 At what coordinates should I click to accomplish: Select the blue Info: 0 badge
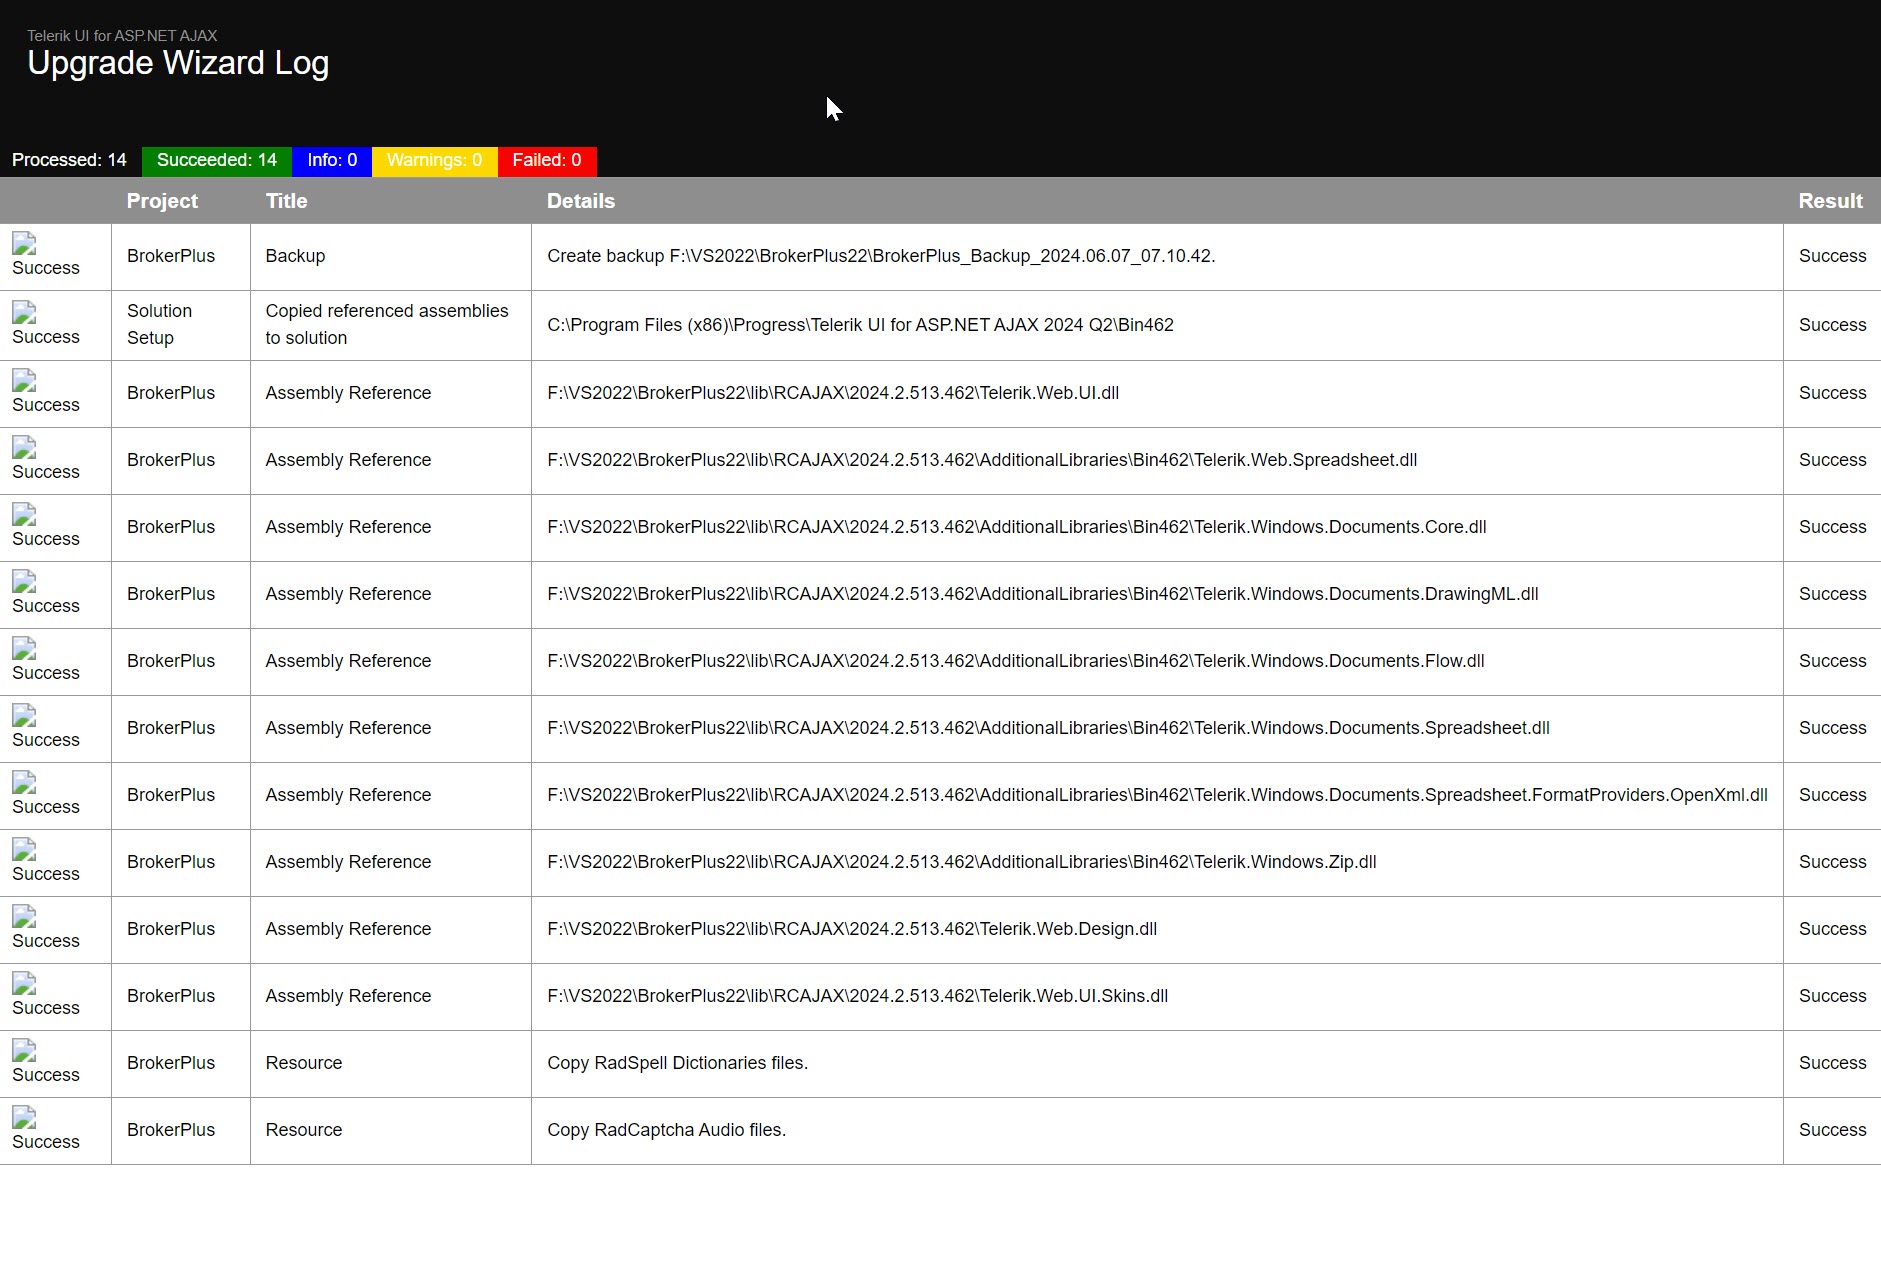(332, 161)
